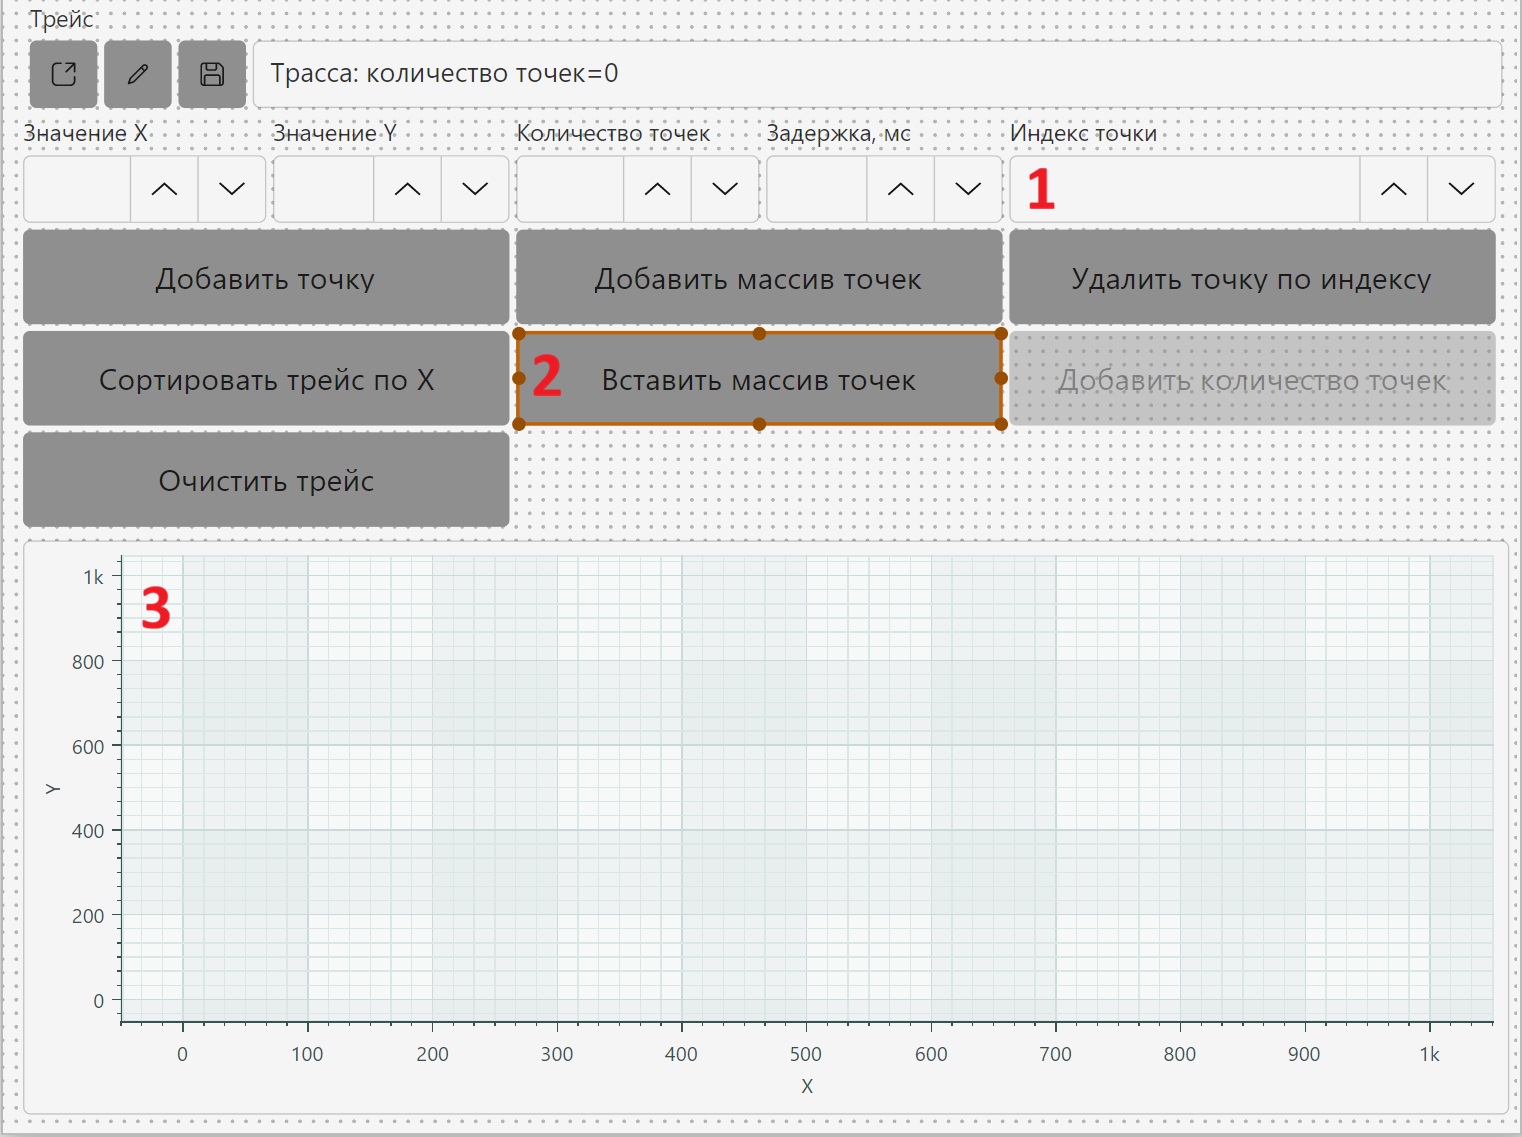1522x1137 pixels.
Task: Click the 800 tick on Y axis
Action: click(88, 662)
